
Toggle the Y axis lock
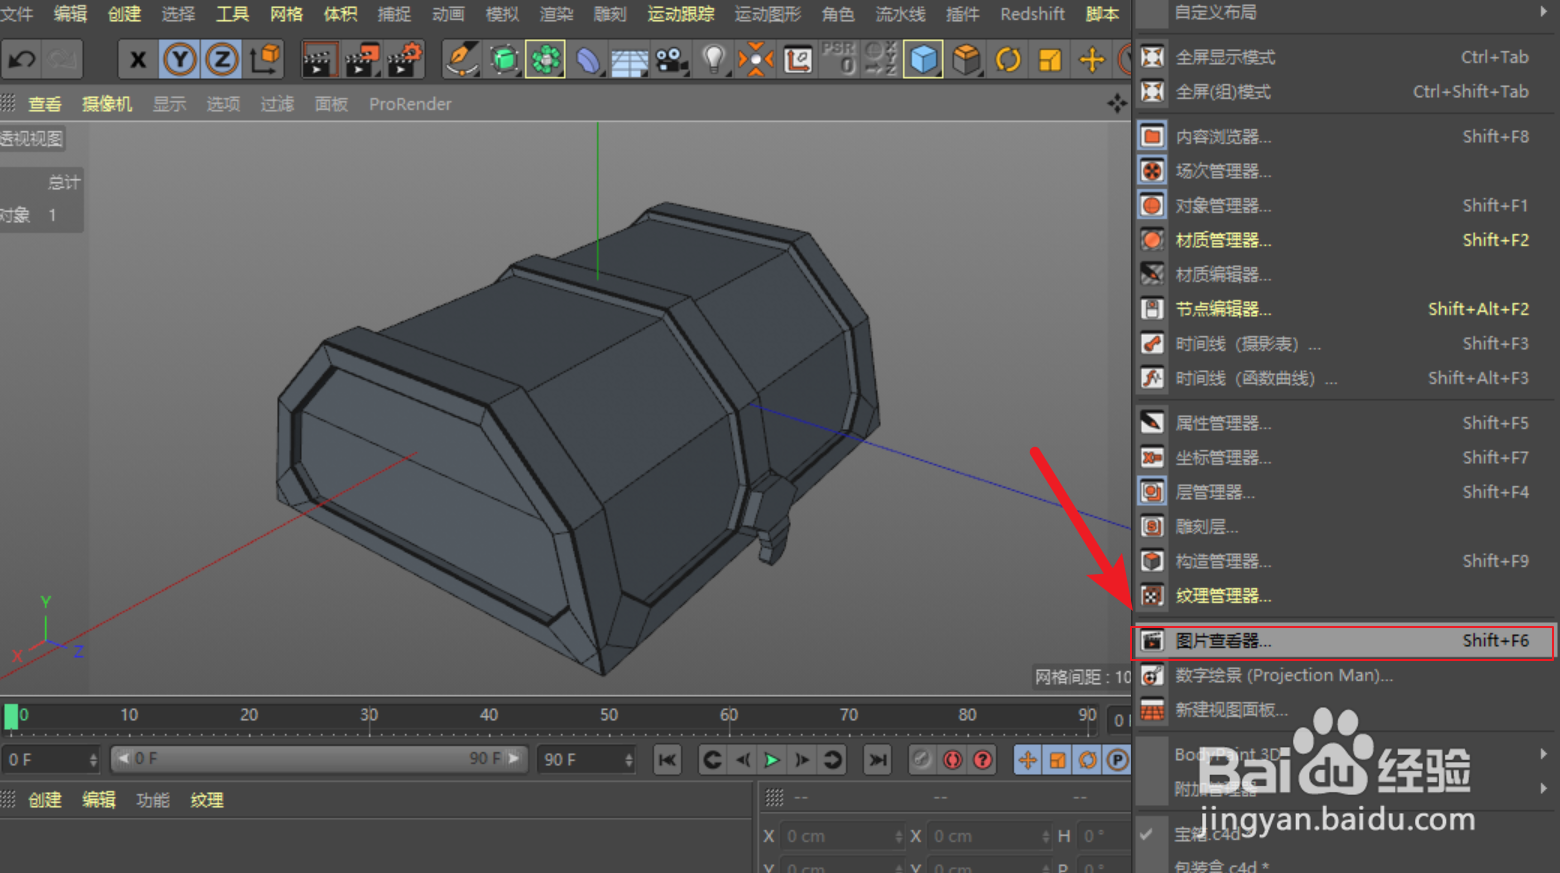tap(180, 60)
